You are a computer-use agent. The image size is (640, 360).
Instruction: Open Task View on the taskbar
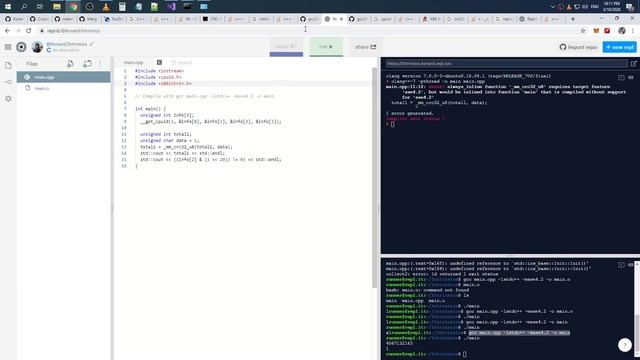(40, 7)
